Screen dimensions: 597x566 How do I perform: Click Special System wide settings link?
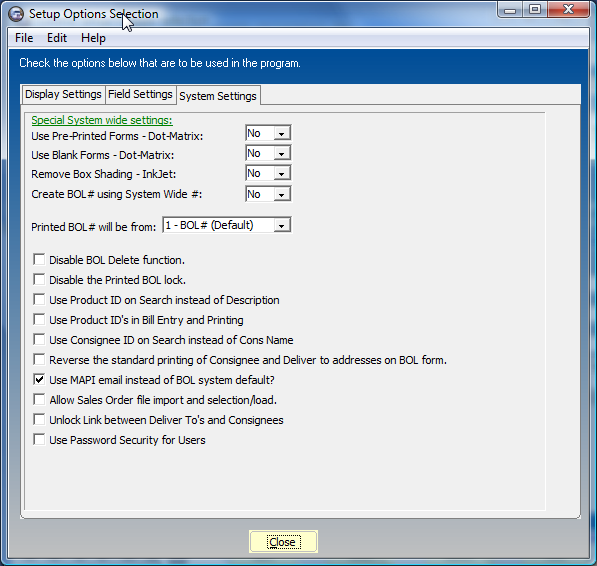102,120
